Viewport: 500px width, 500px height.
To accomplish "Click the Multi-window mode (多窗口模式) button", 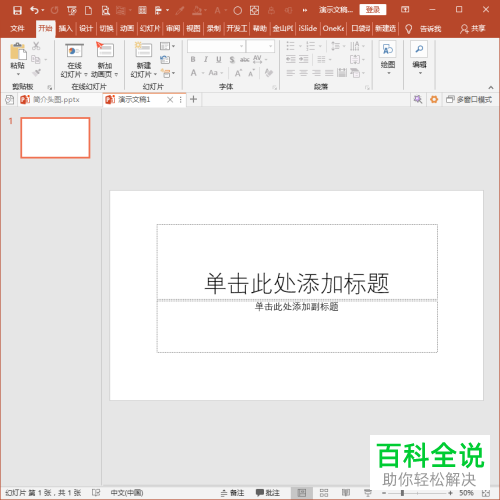I will 469,99.
